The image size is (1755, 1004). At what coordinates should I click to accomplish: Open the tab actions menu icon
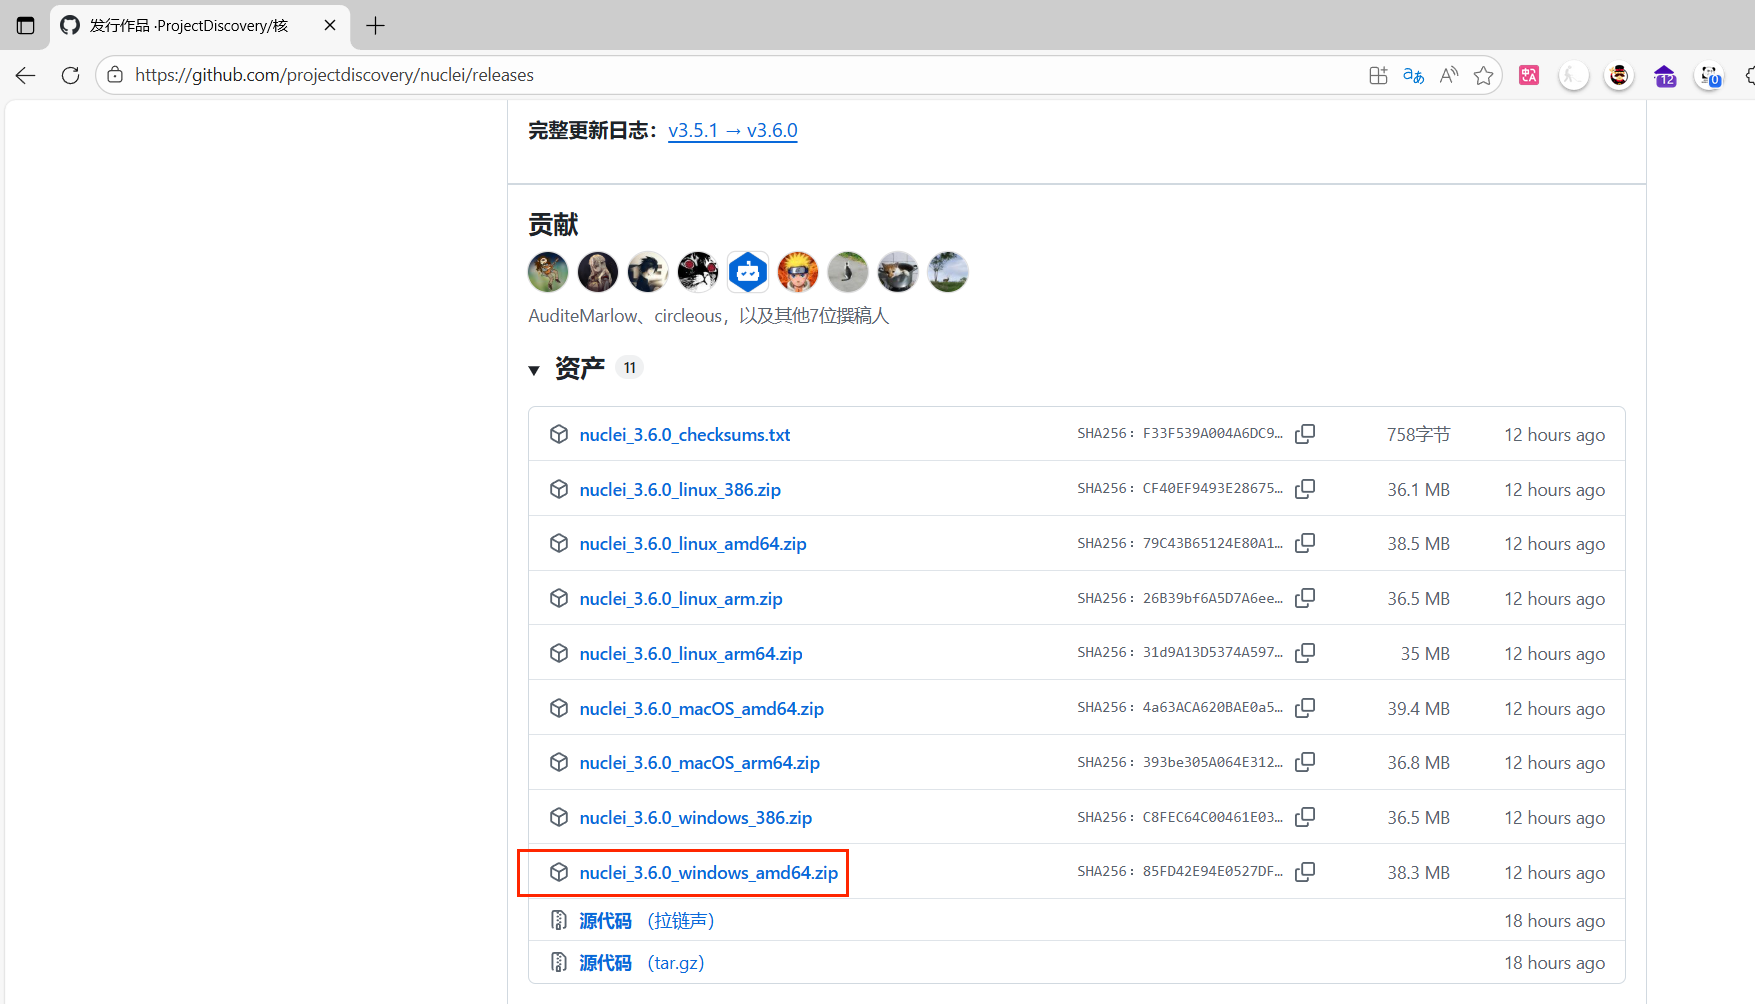[x=26, y=26]
